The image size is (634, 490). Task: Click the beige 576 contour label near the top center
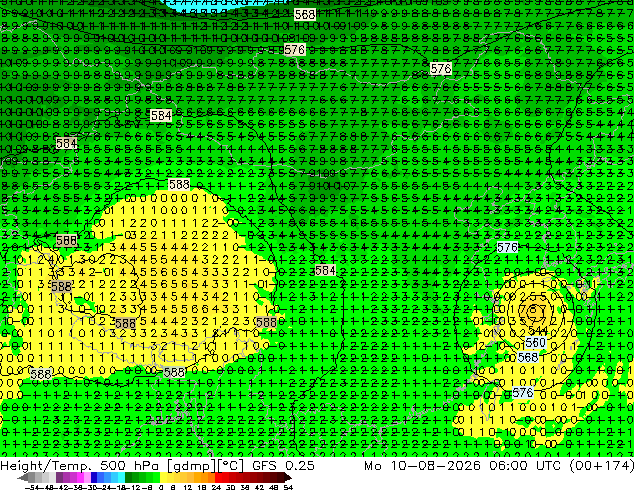click(294, 50)
